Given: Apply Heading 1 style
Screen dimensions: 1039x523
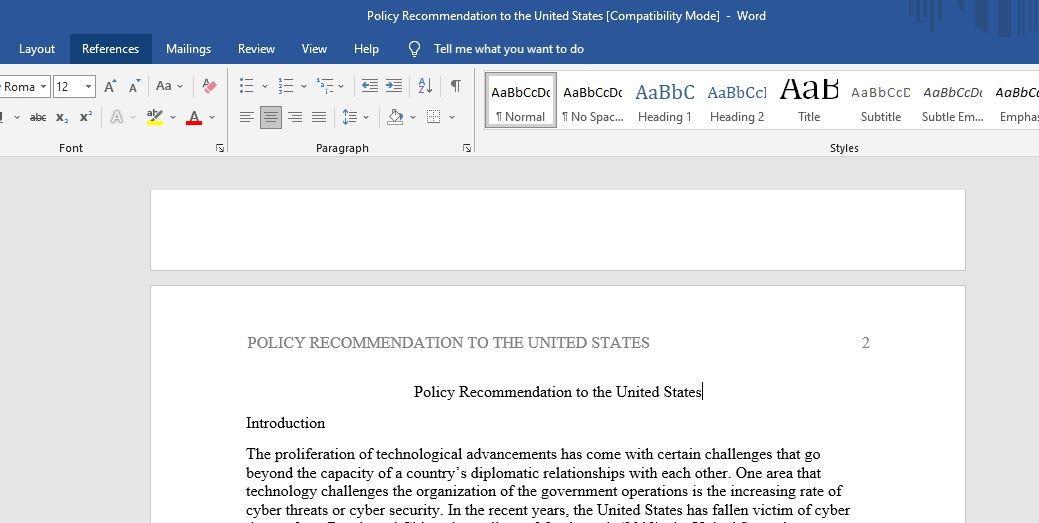Looking at the screenshot, I should pyautogui.click(x=665, y=100).
